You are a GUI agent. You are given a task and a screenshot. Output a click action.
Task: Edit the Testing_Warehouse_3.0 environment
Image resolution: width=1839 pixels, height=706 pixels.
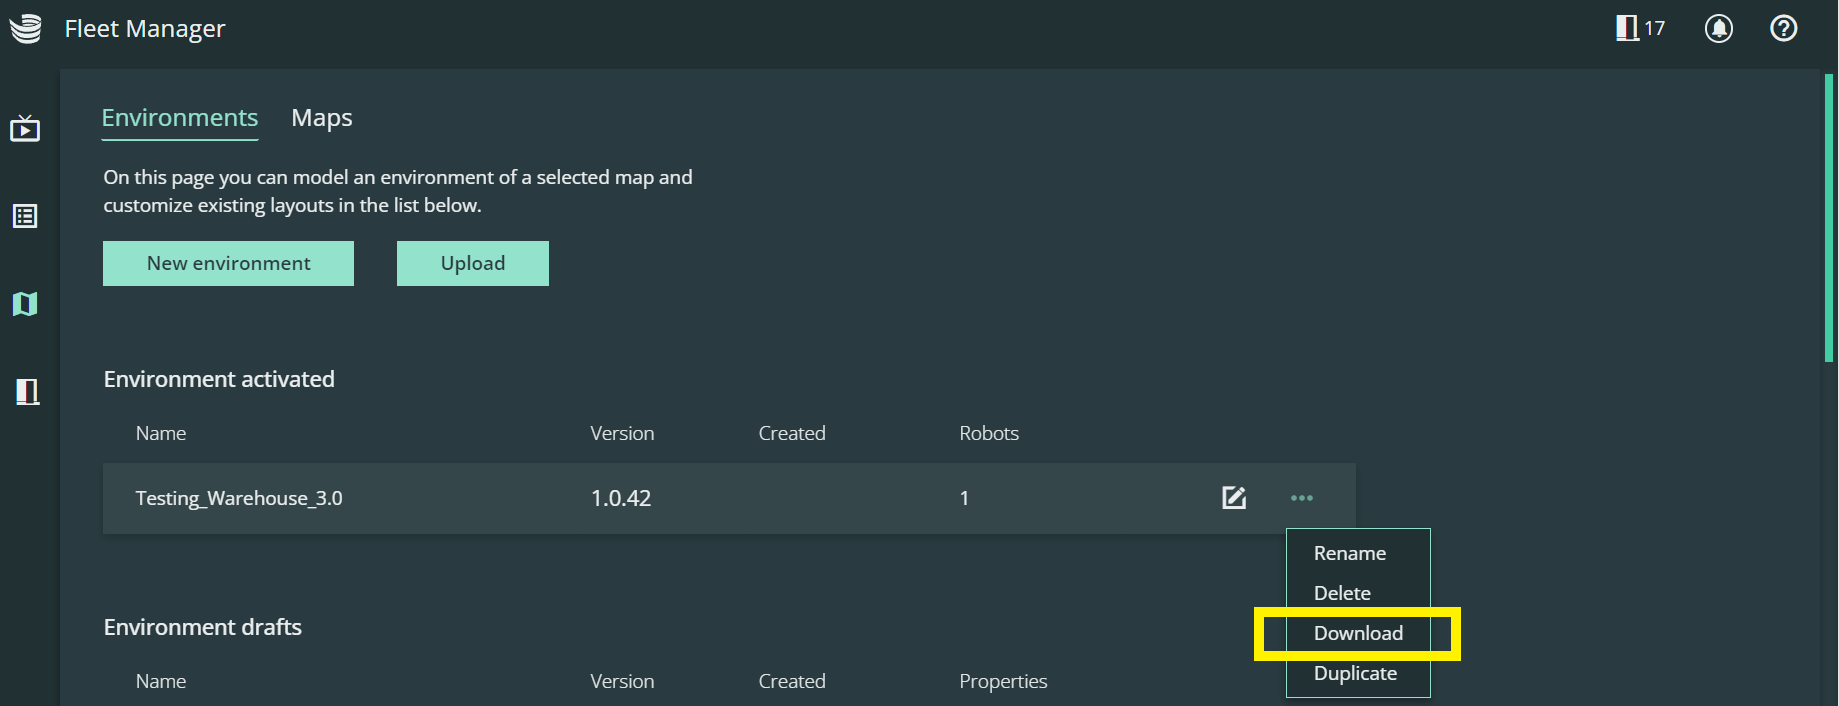pos(1234,498)
